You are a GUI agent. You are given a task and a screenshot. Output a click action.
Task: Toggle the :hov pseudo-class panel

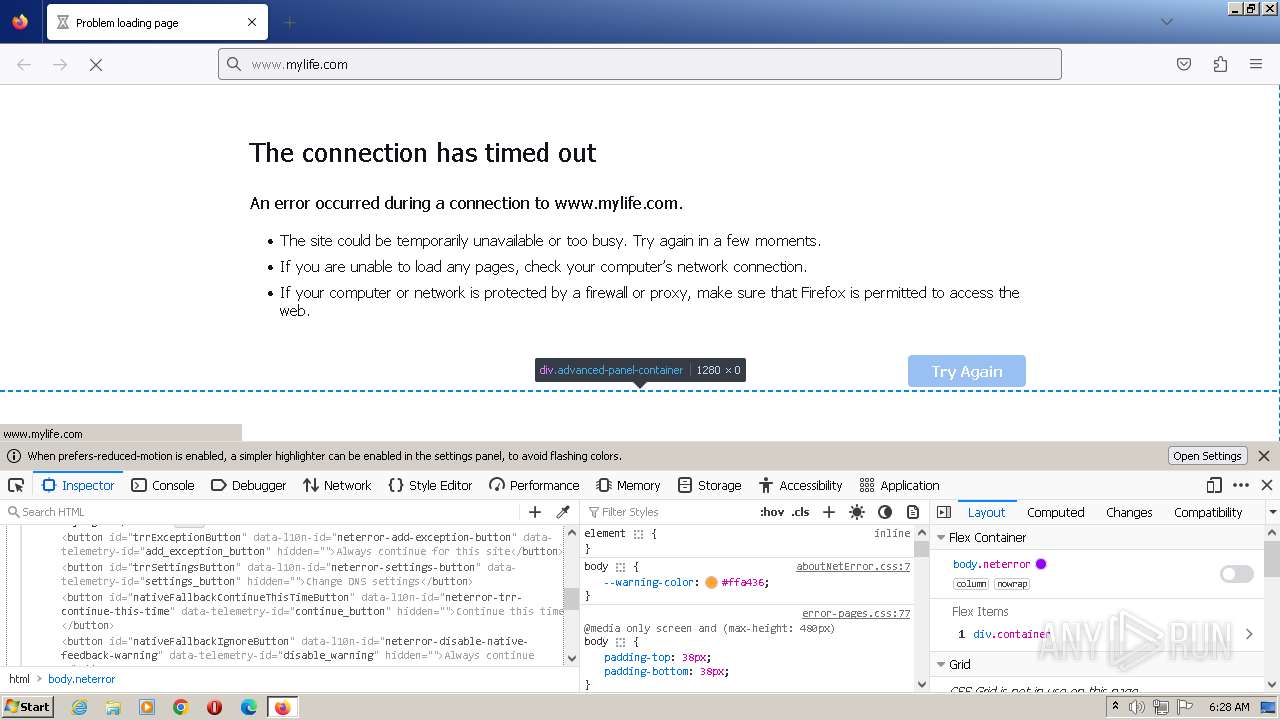772,512
